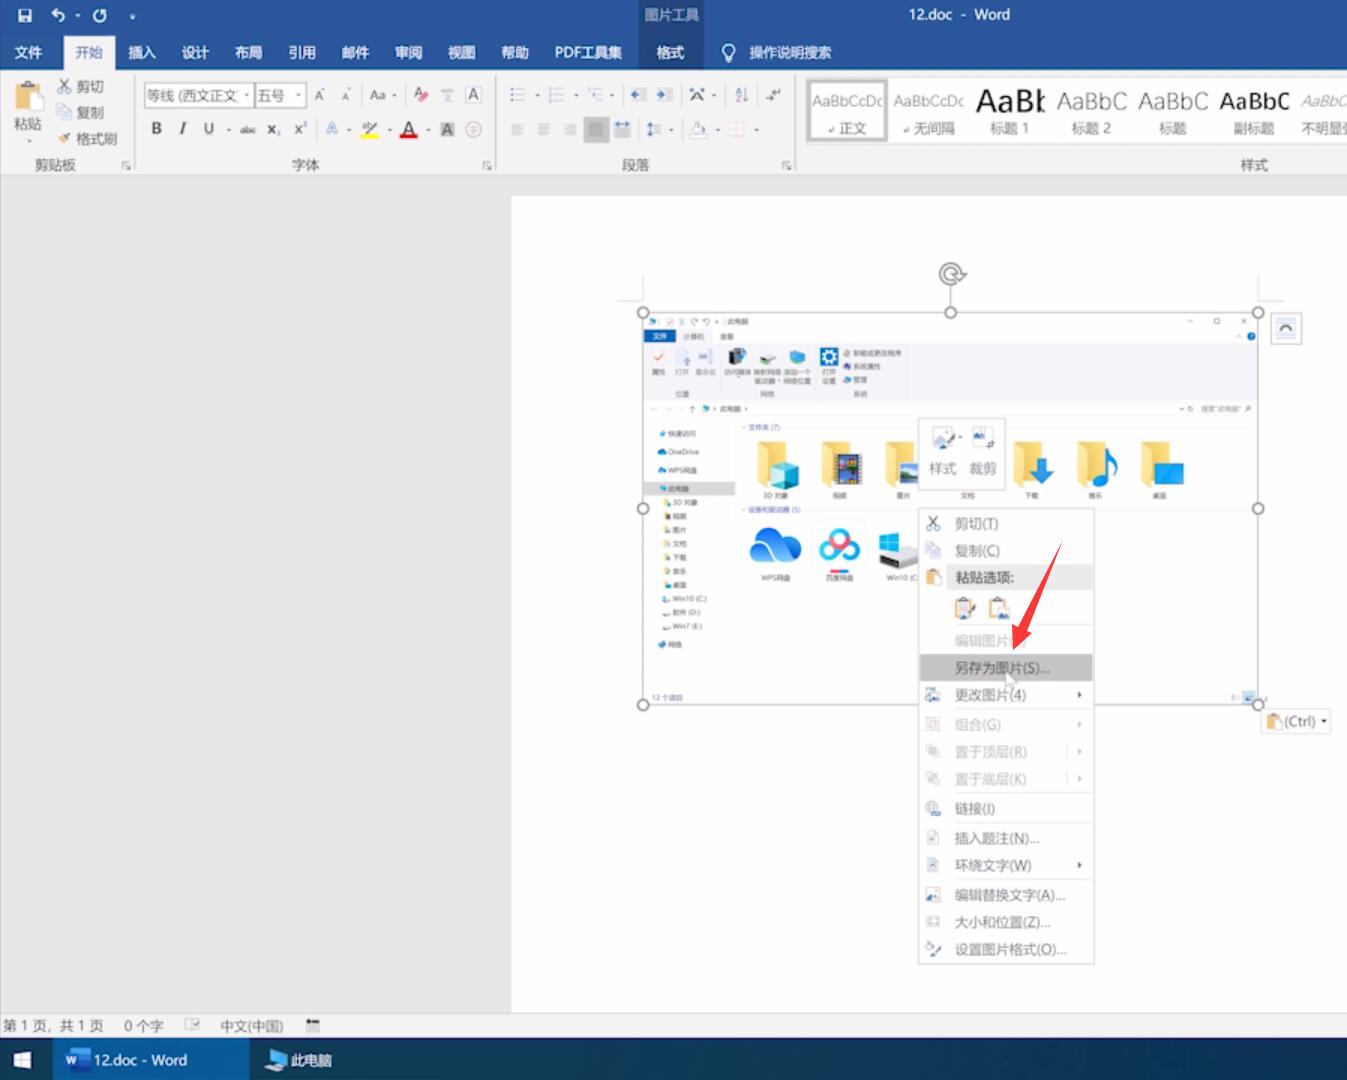Show or hide paragraph marks
Image resolution: width=1347 pixels, height=1080 pixels.
(773, 95)
